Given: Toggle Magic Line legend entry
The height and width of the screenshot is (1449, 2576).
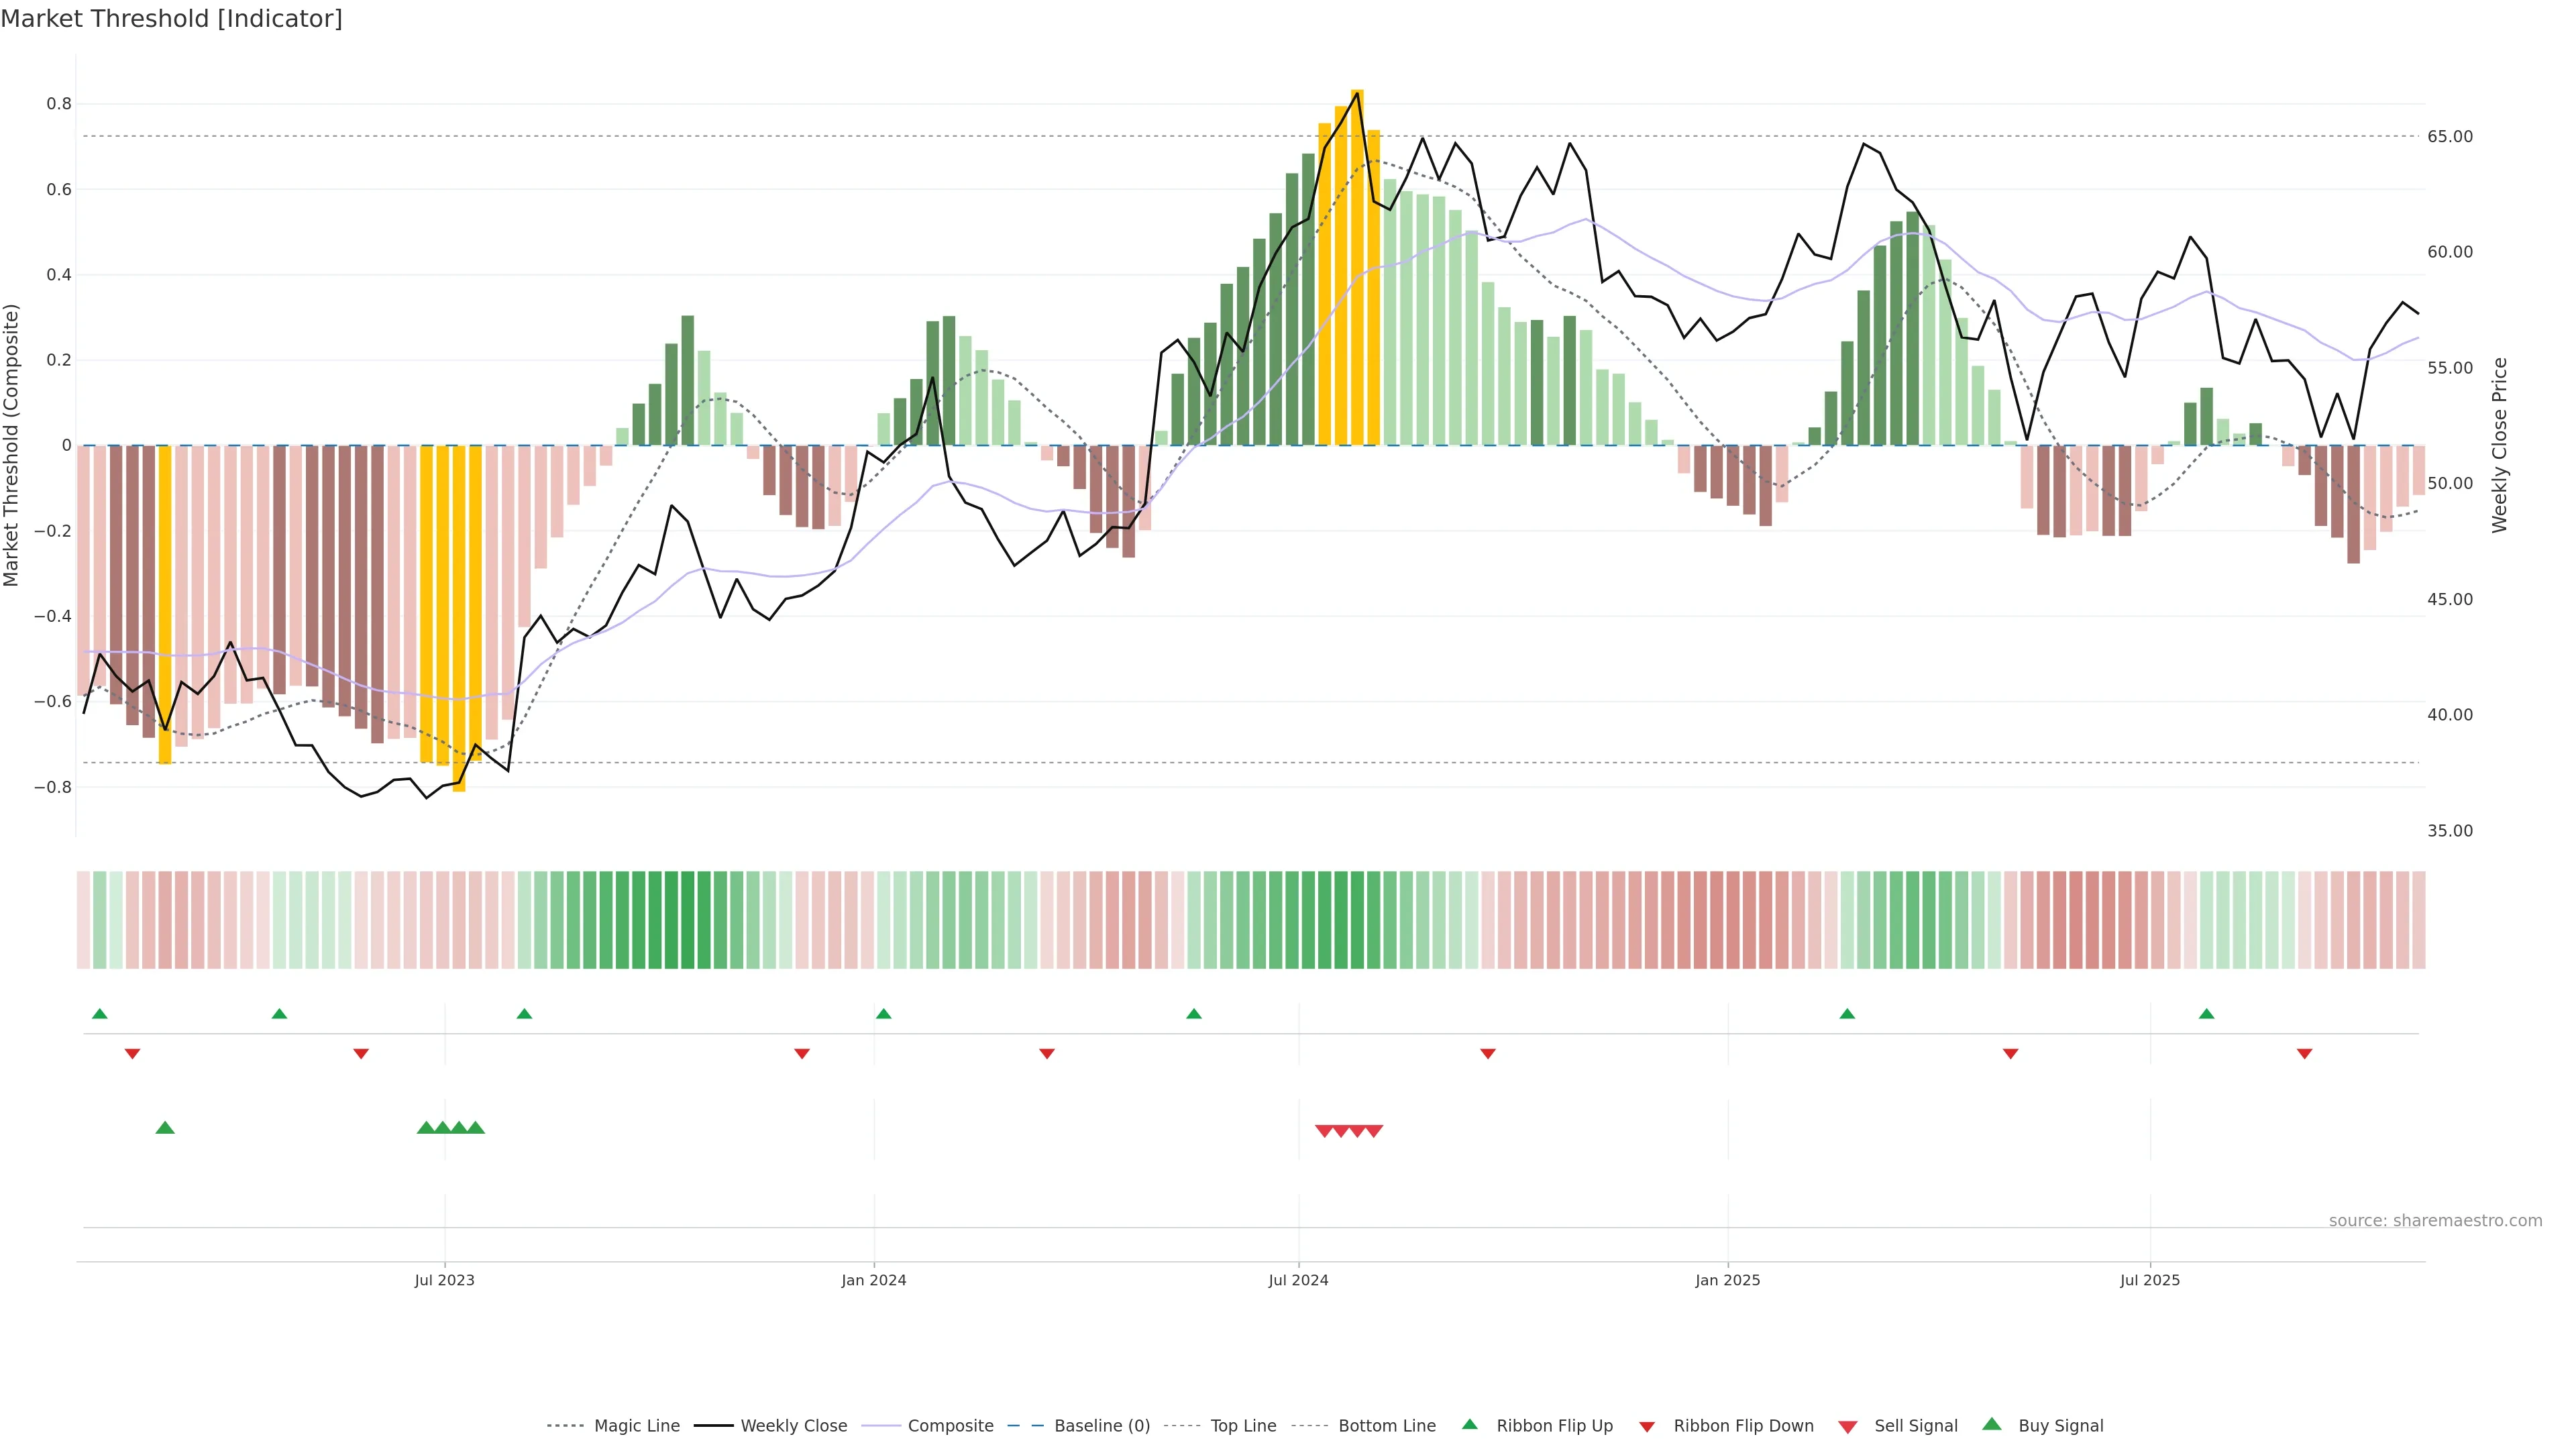Looking at the screenshot, I should [636, 1426].
